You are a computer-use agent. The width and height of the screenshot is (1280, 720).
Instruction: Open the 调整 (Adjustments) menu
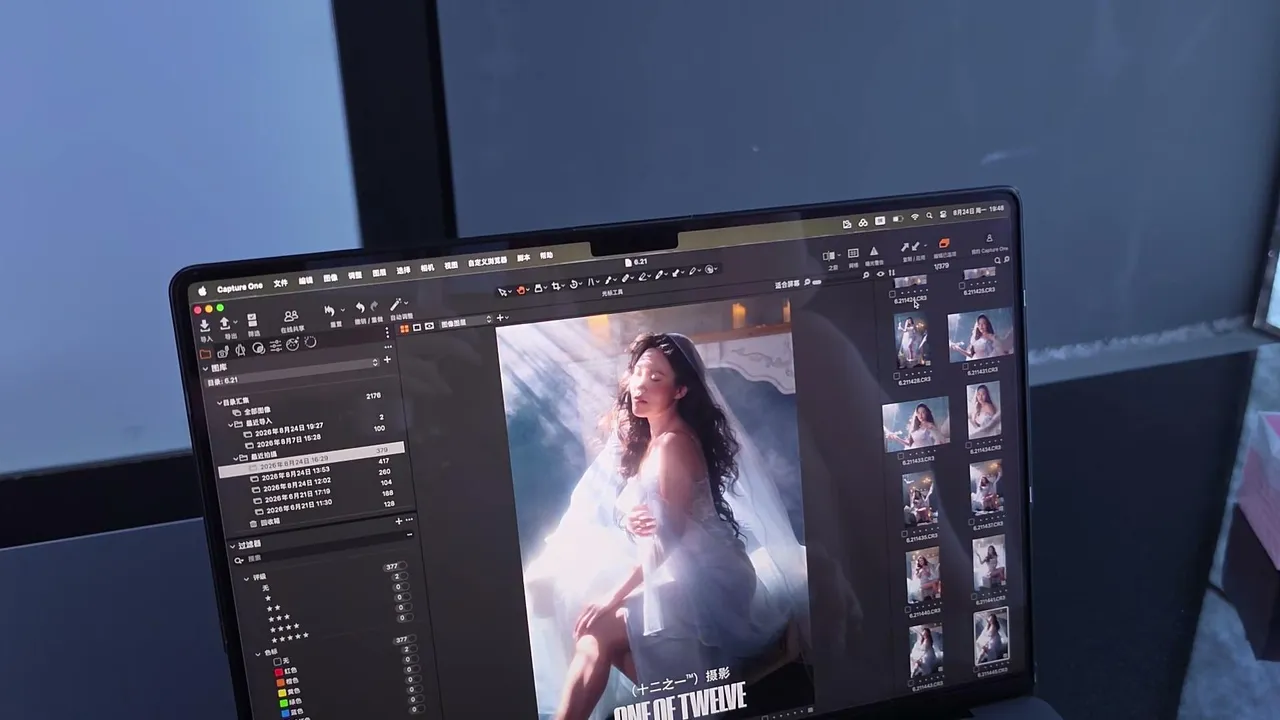click(355, 275)
